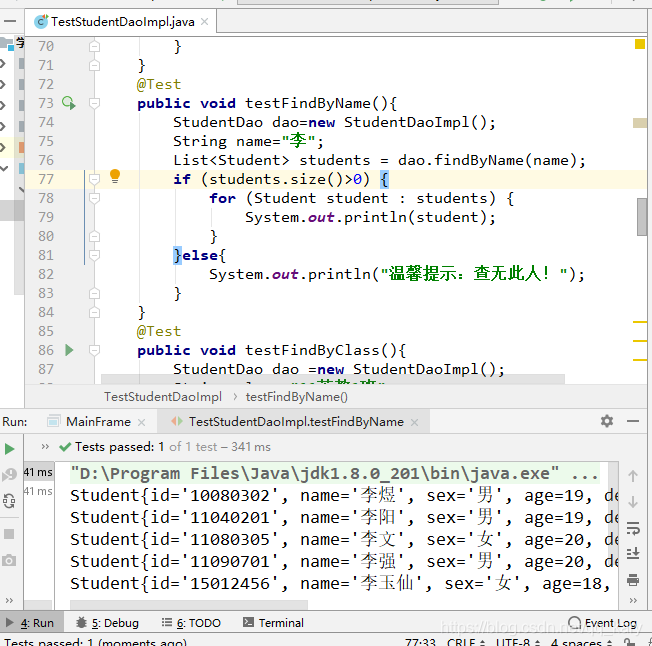Click the editor horizontal scrollbar
The height and width of the screenshot is (646, 652).
coord(333,379)
